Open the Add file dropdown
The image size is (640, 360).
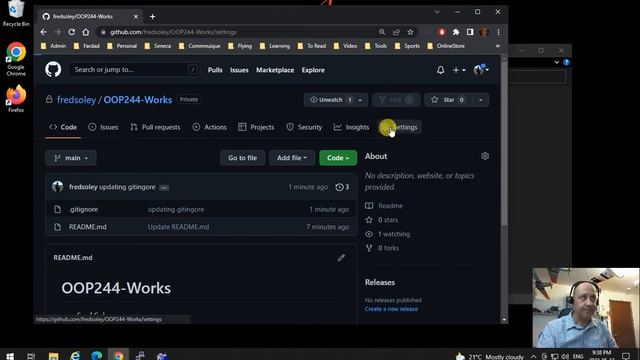pos(292,158)
